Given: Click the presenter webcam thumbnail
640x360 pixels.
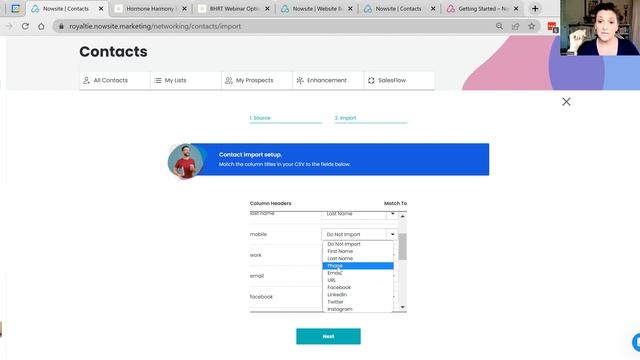Looking at the screenshot, I should pyautogui.click(x=600, y=28).
